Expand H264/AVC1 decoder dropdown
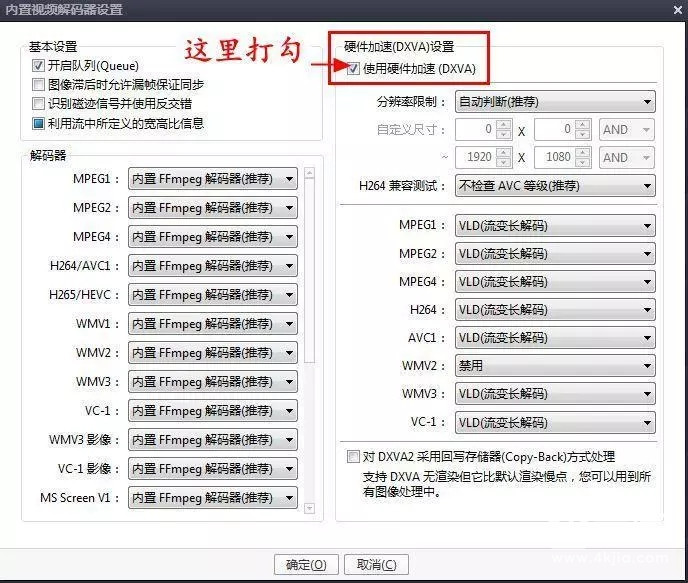Image resolution: width=688 pixels, height=583 pixels. 212,266
